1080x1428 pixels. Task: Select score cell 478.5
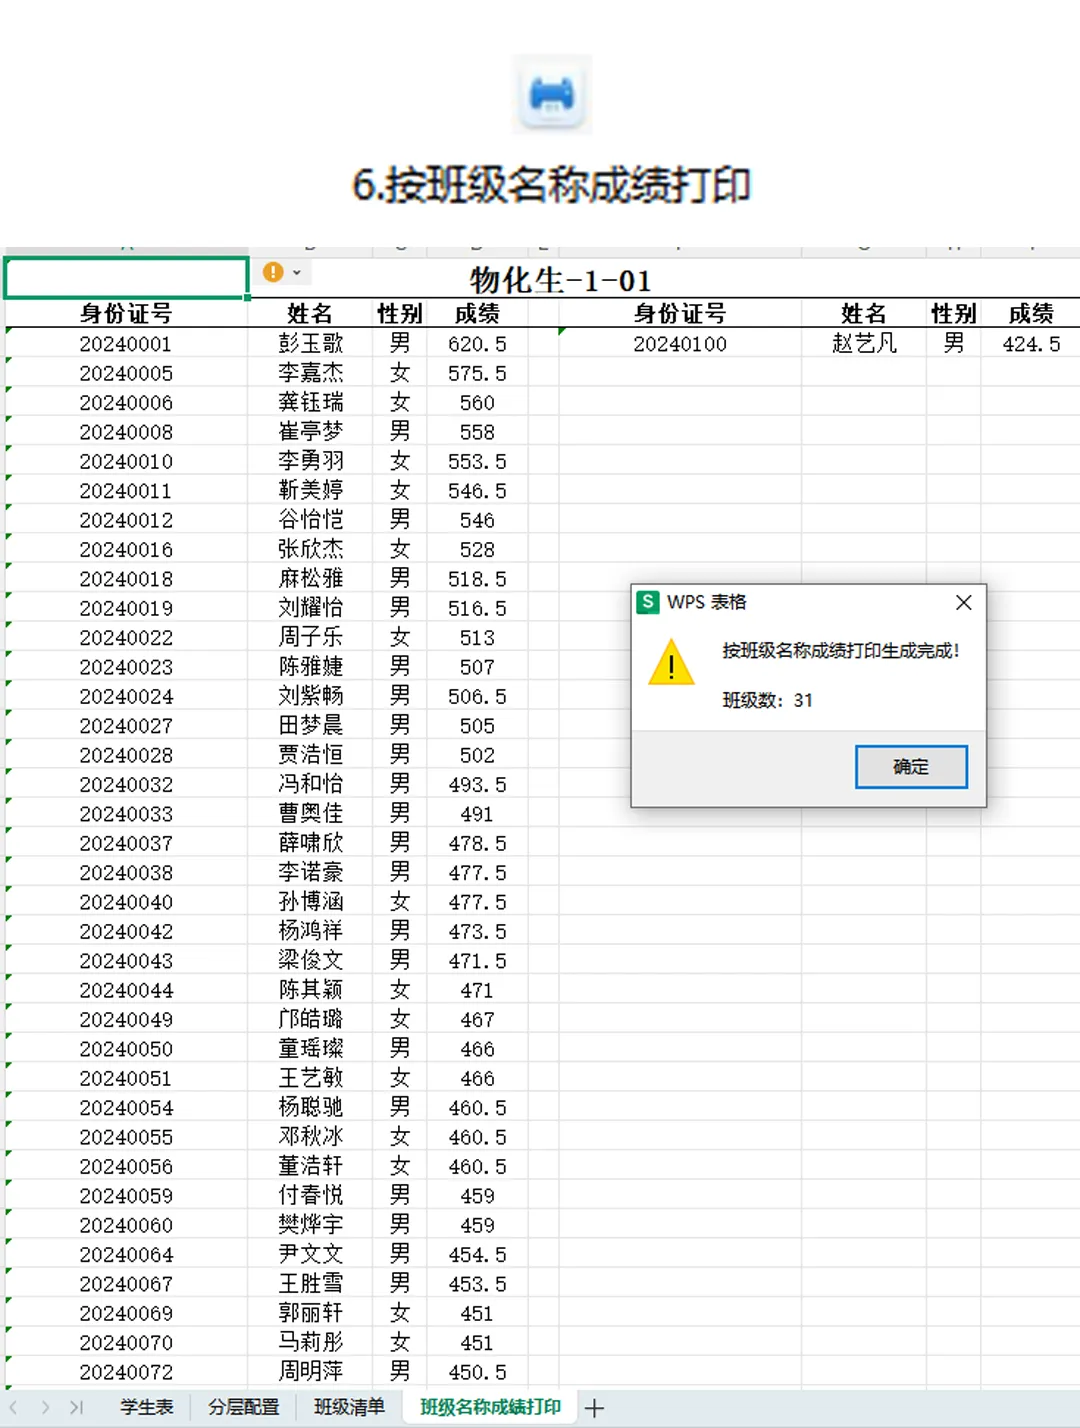[x=477, y=844]
